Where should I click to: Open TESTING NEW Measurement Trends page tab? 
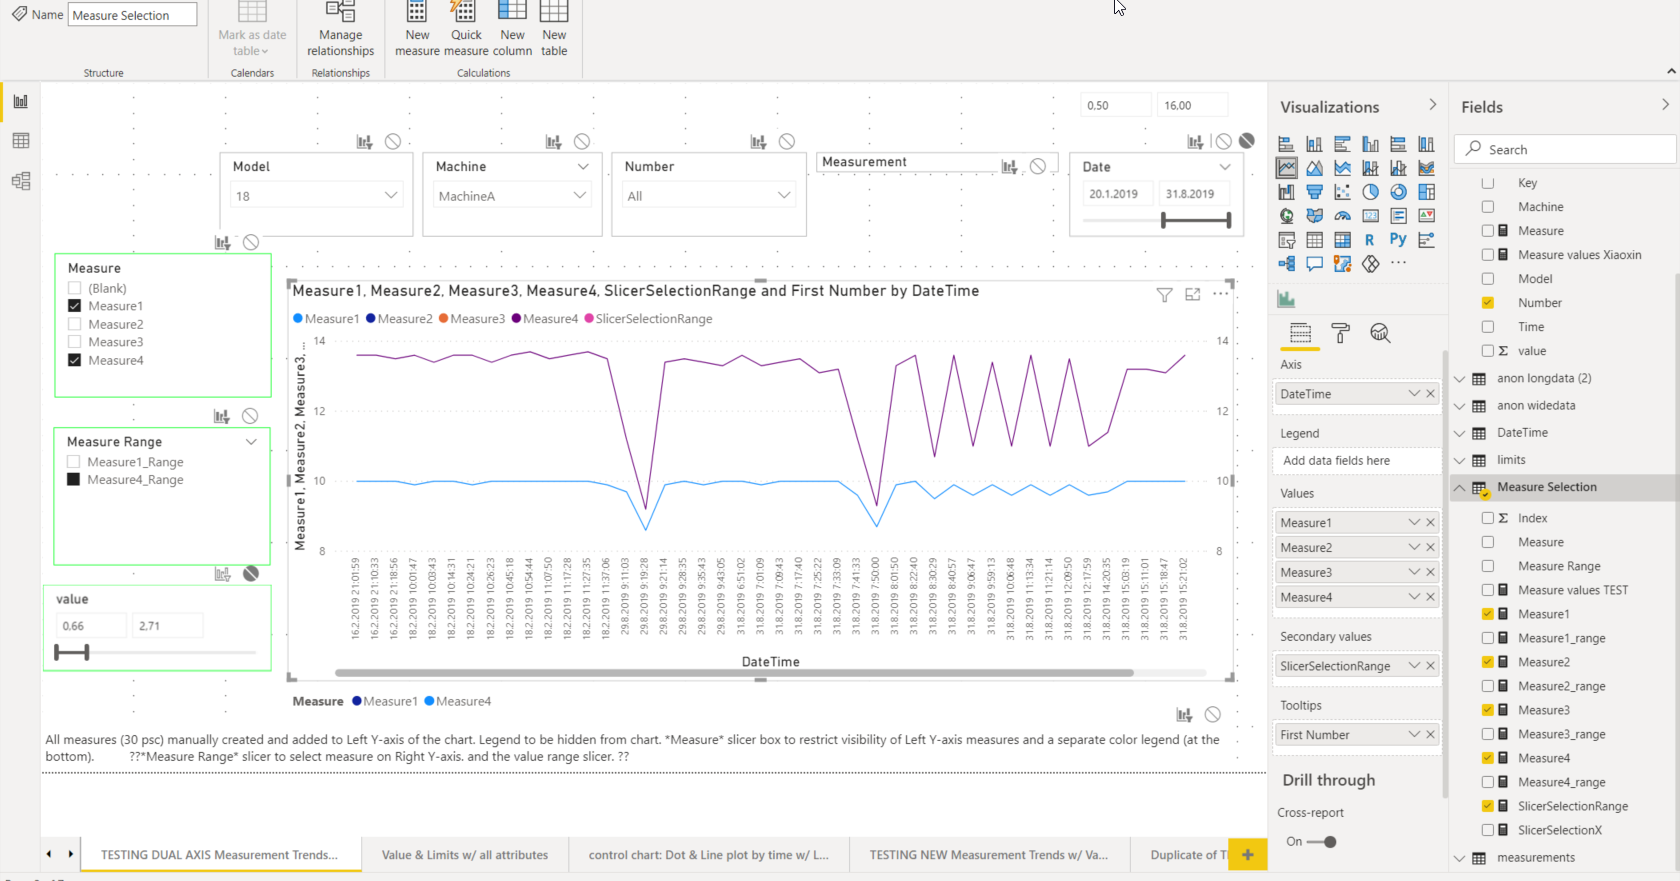click(989, 855)
